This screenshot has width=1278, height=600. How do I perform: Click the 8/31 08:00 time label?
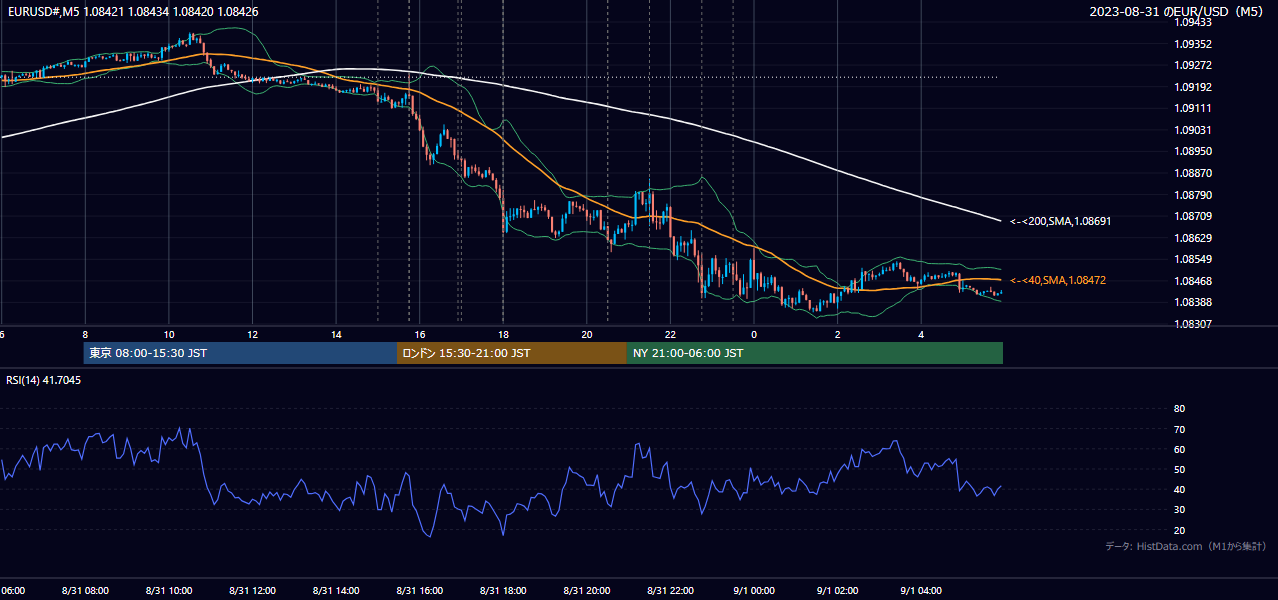pos(85,591)
